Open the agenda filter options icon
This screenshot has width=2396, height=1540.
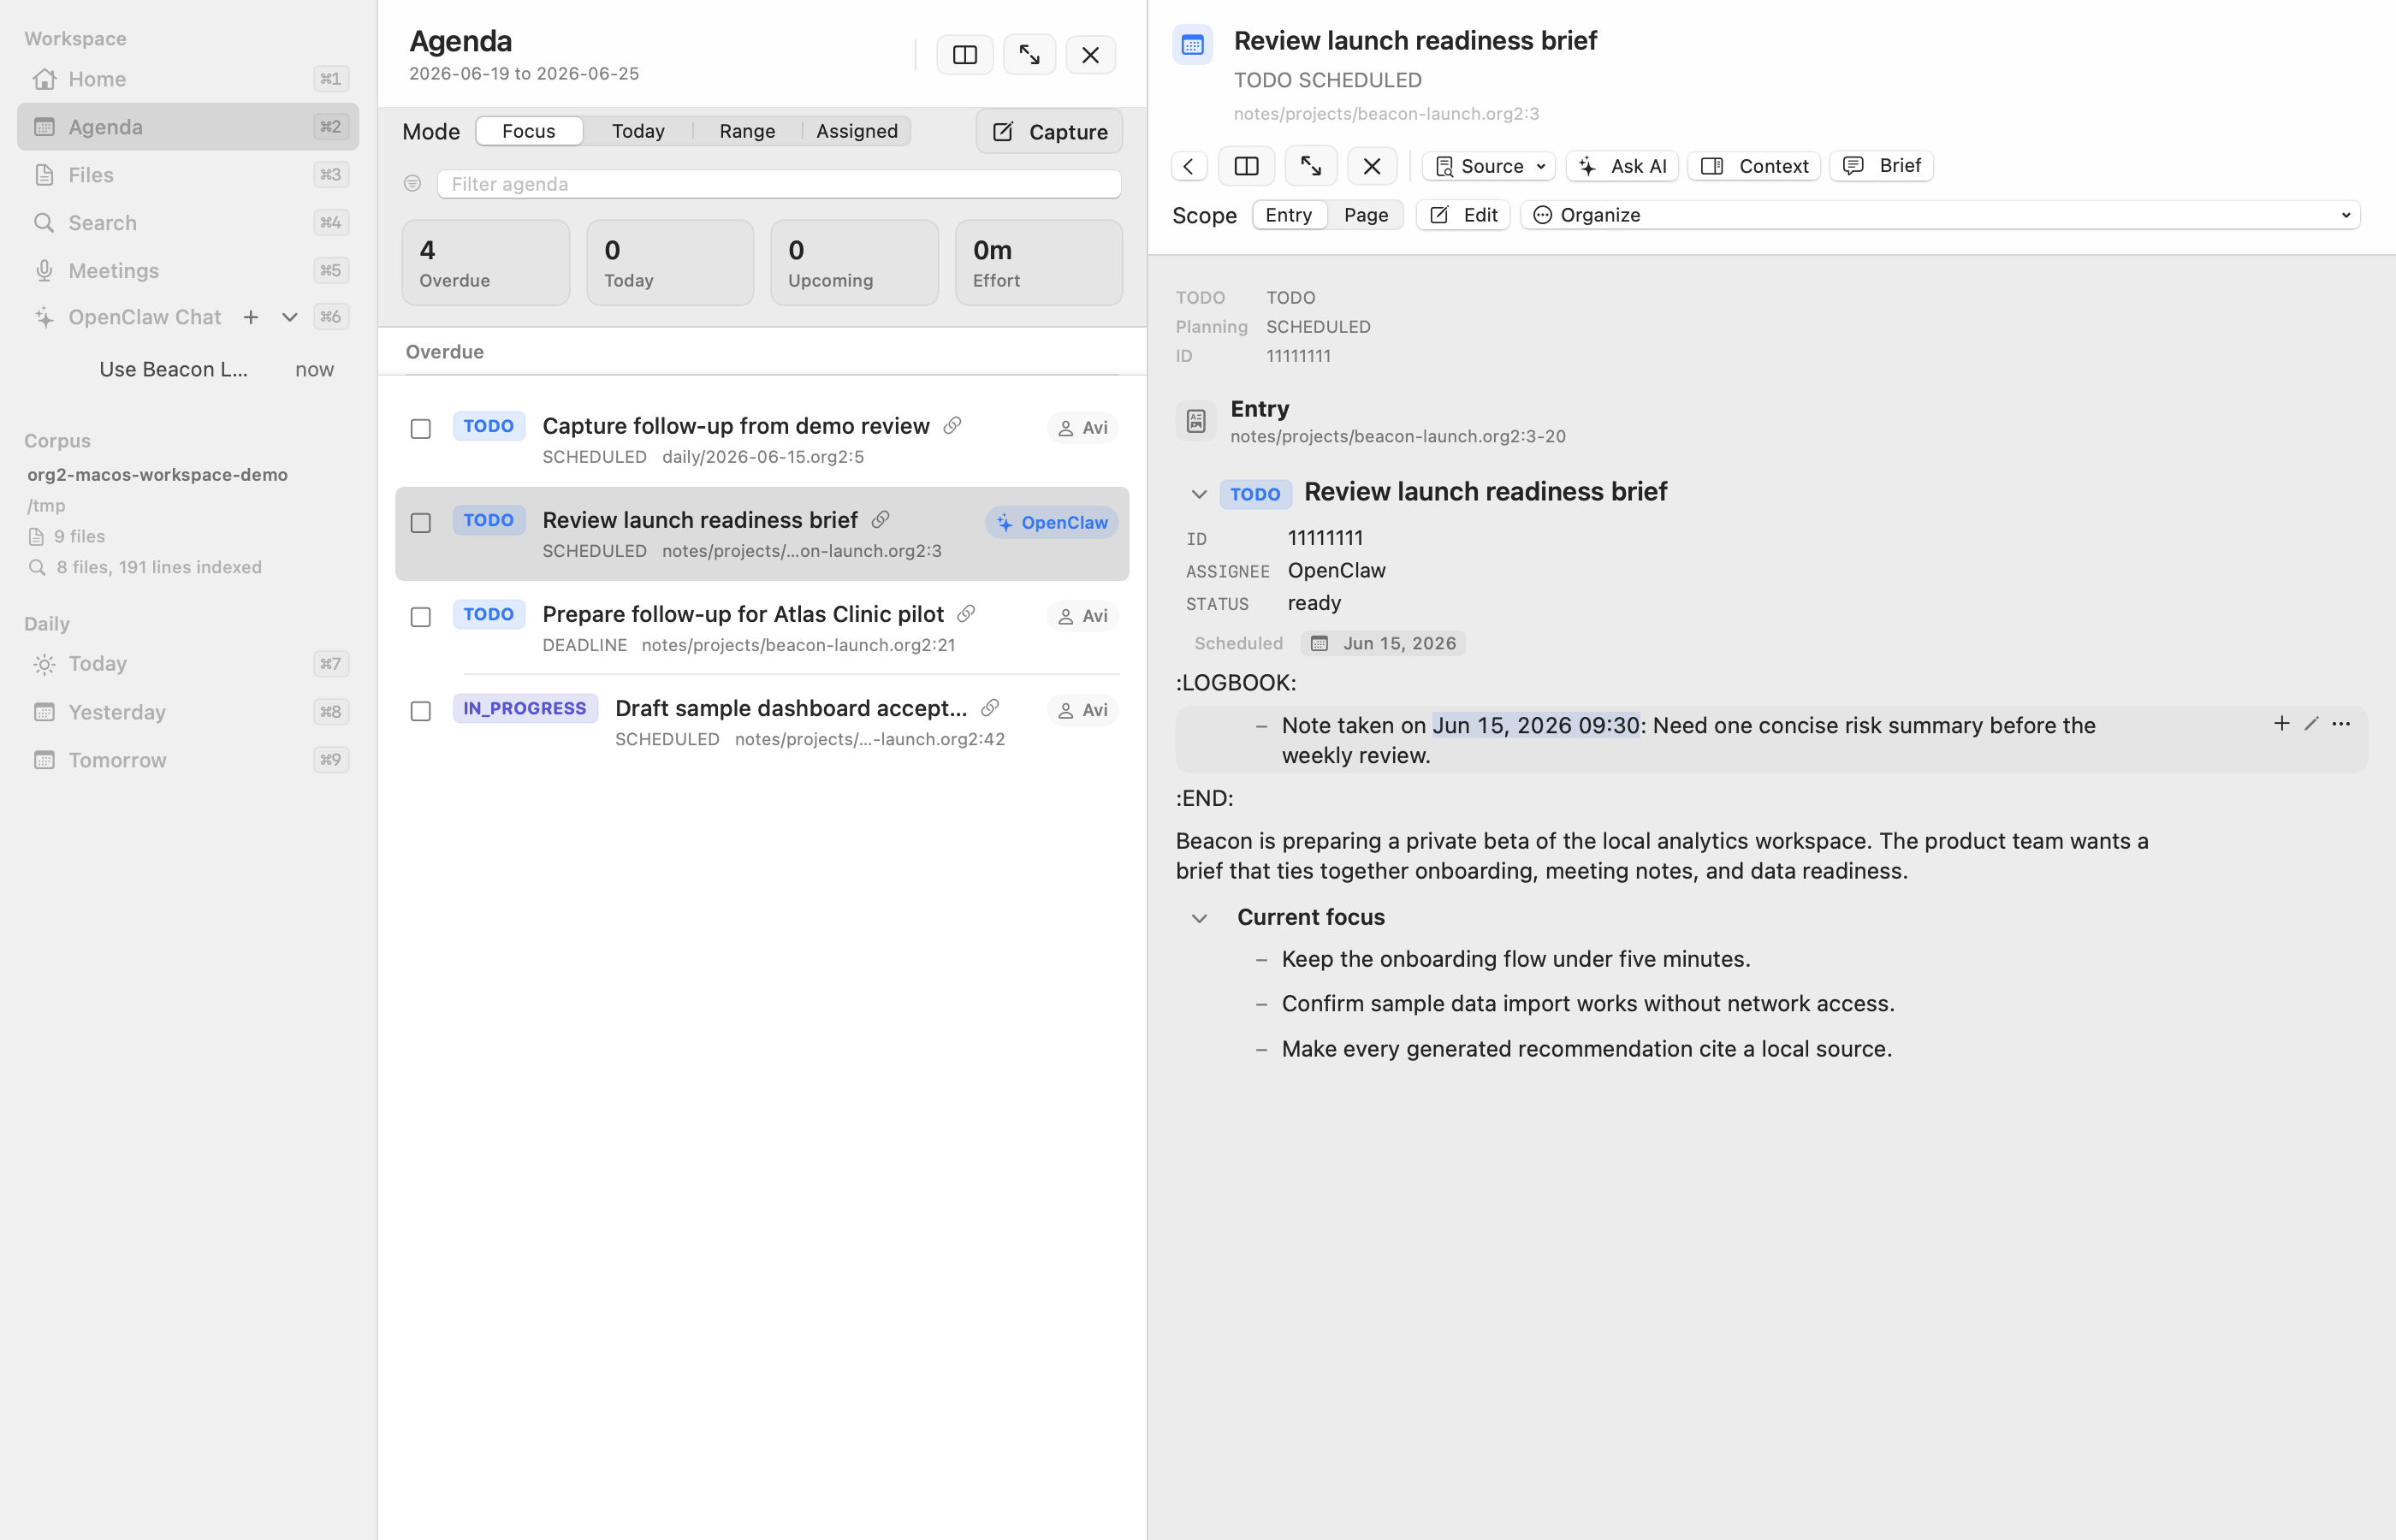tap(412, 184)
